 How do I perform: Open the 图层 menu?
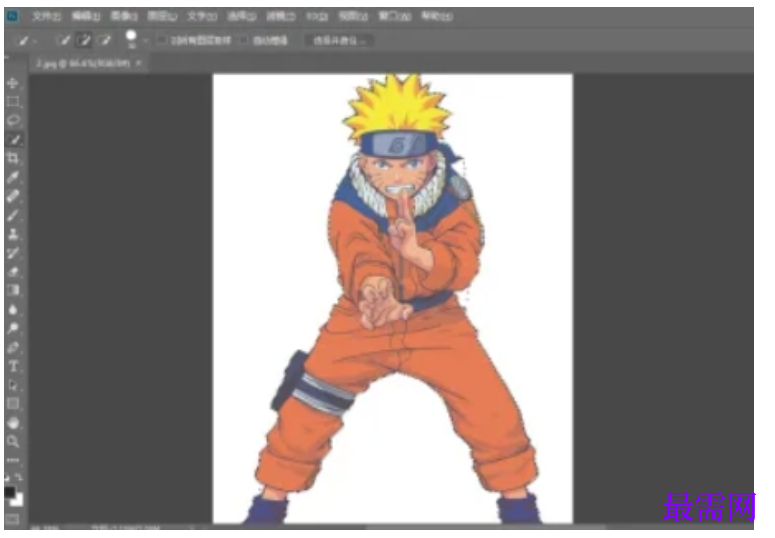click(162, 16)
